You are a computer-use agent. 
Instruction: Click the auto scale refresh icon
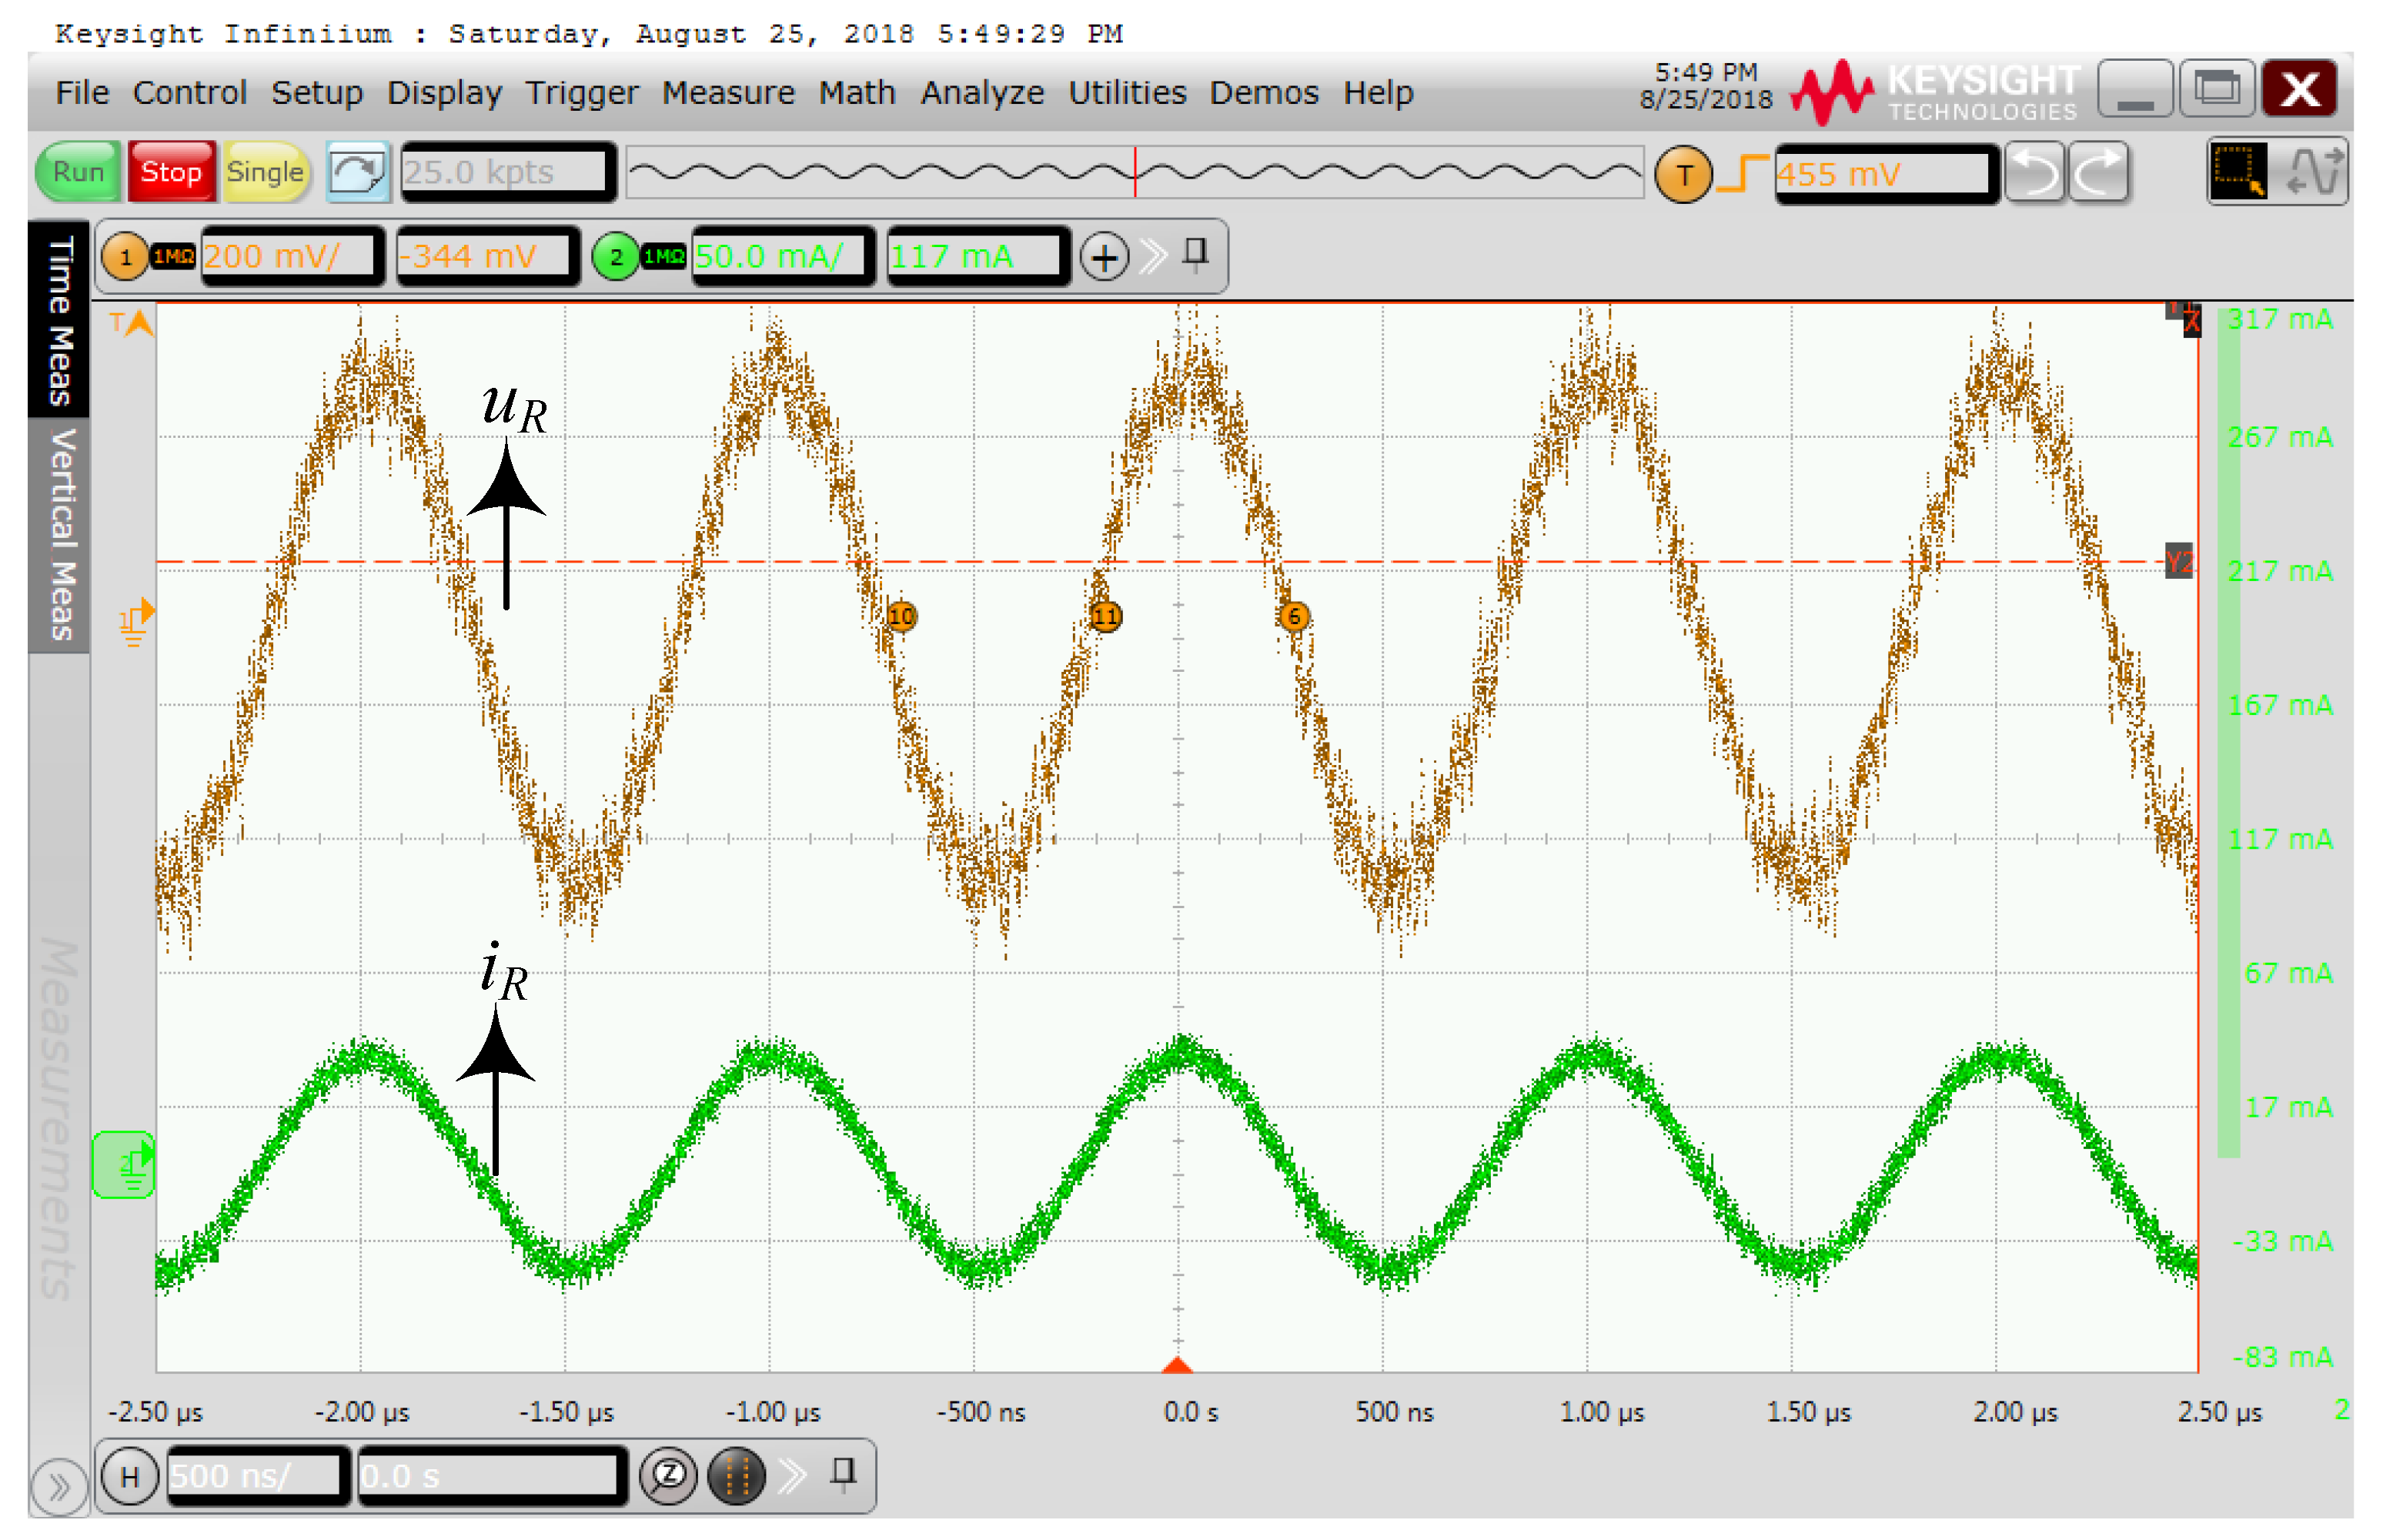tap(357, 172)
